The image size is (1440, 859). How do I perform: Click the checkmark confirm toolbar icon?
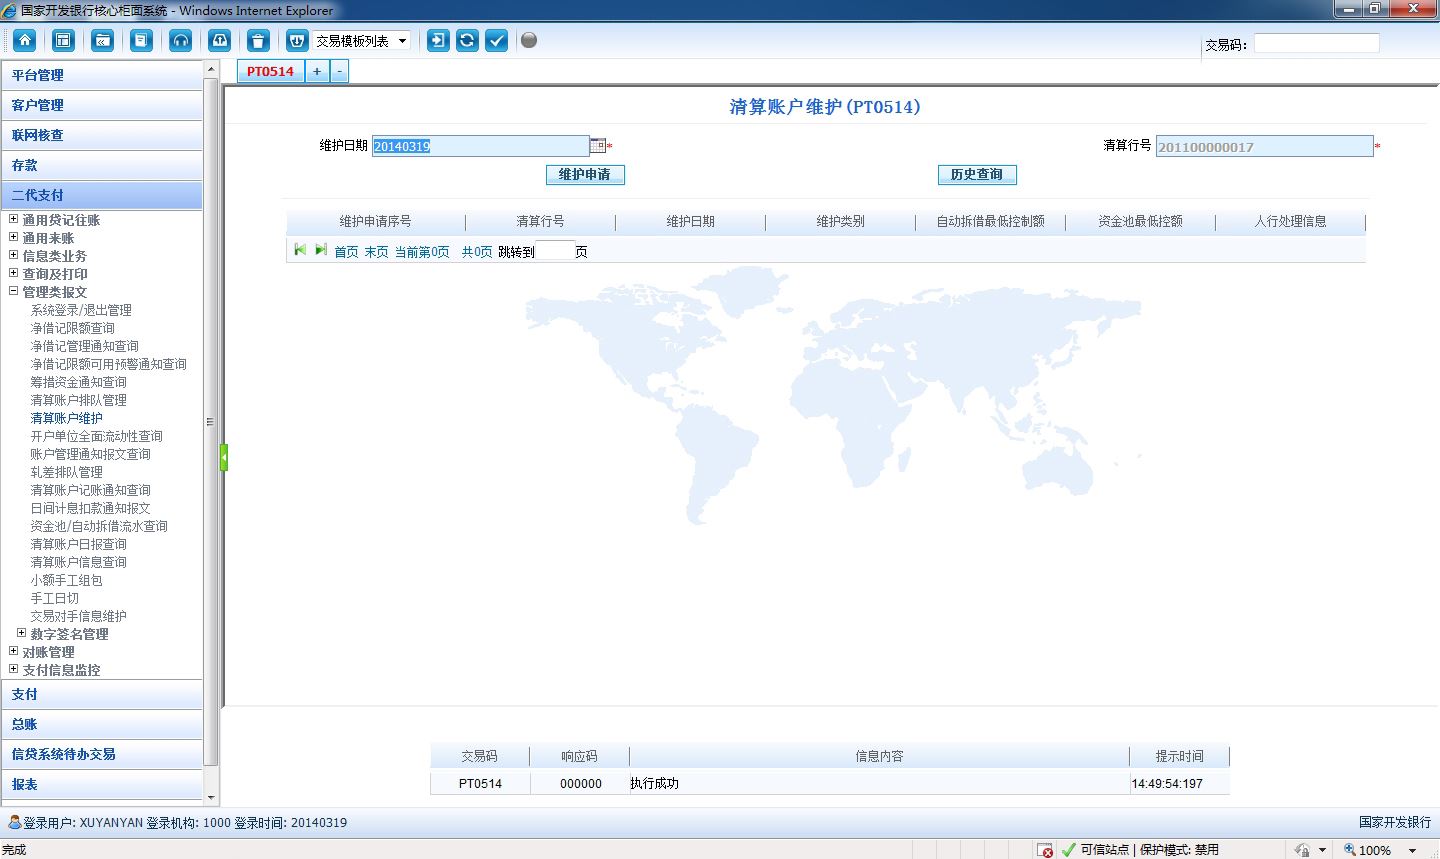496,40
